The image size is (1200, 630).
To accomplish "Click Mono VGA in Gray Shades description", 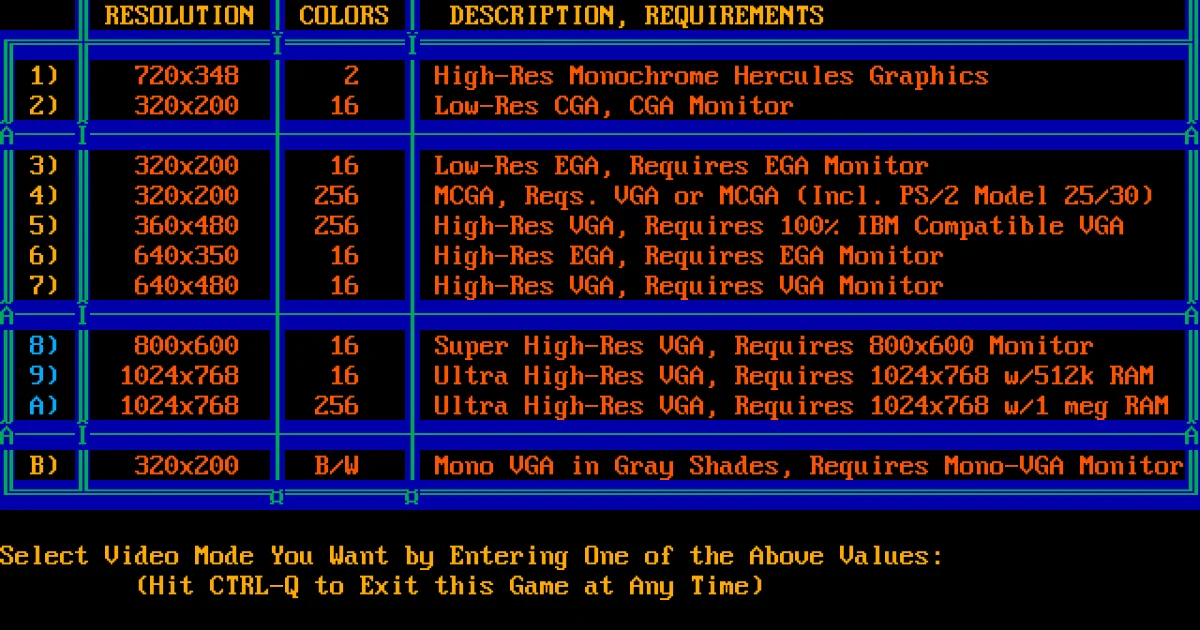I will pyautogui.click(x=809, y=466).
